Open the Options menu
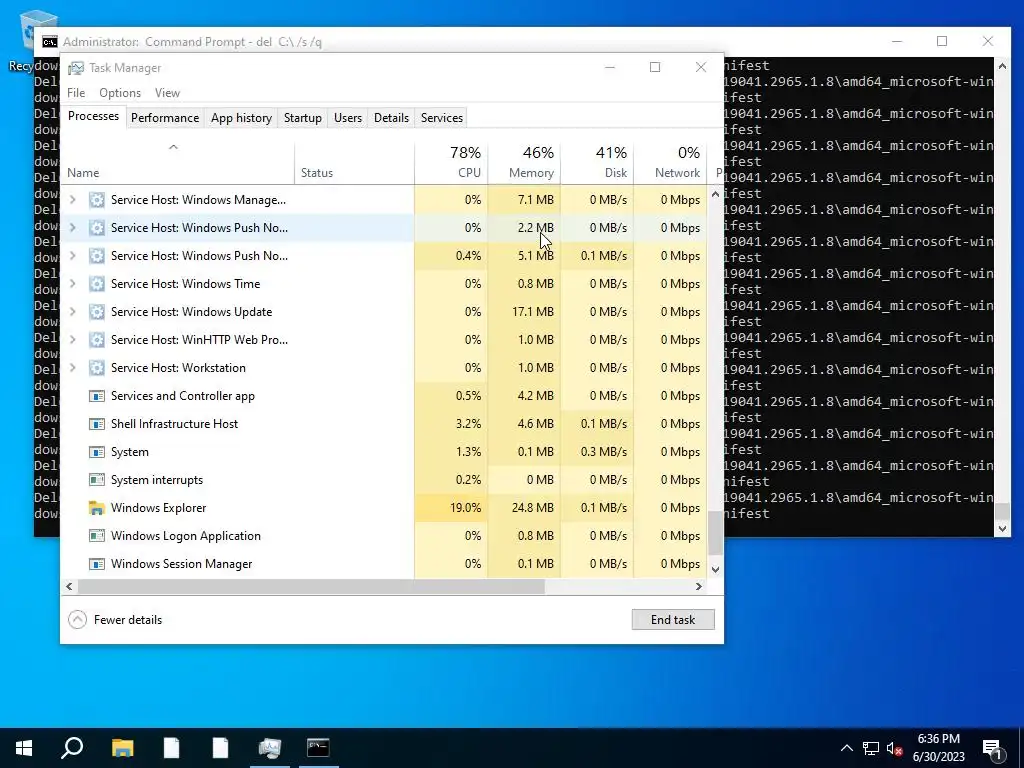This screenshot has width=1024, height=768. (120, 93)
